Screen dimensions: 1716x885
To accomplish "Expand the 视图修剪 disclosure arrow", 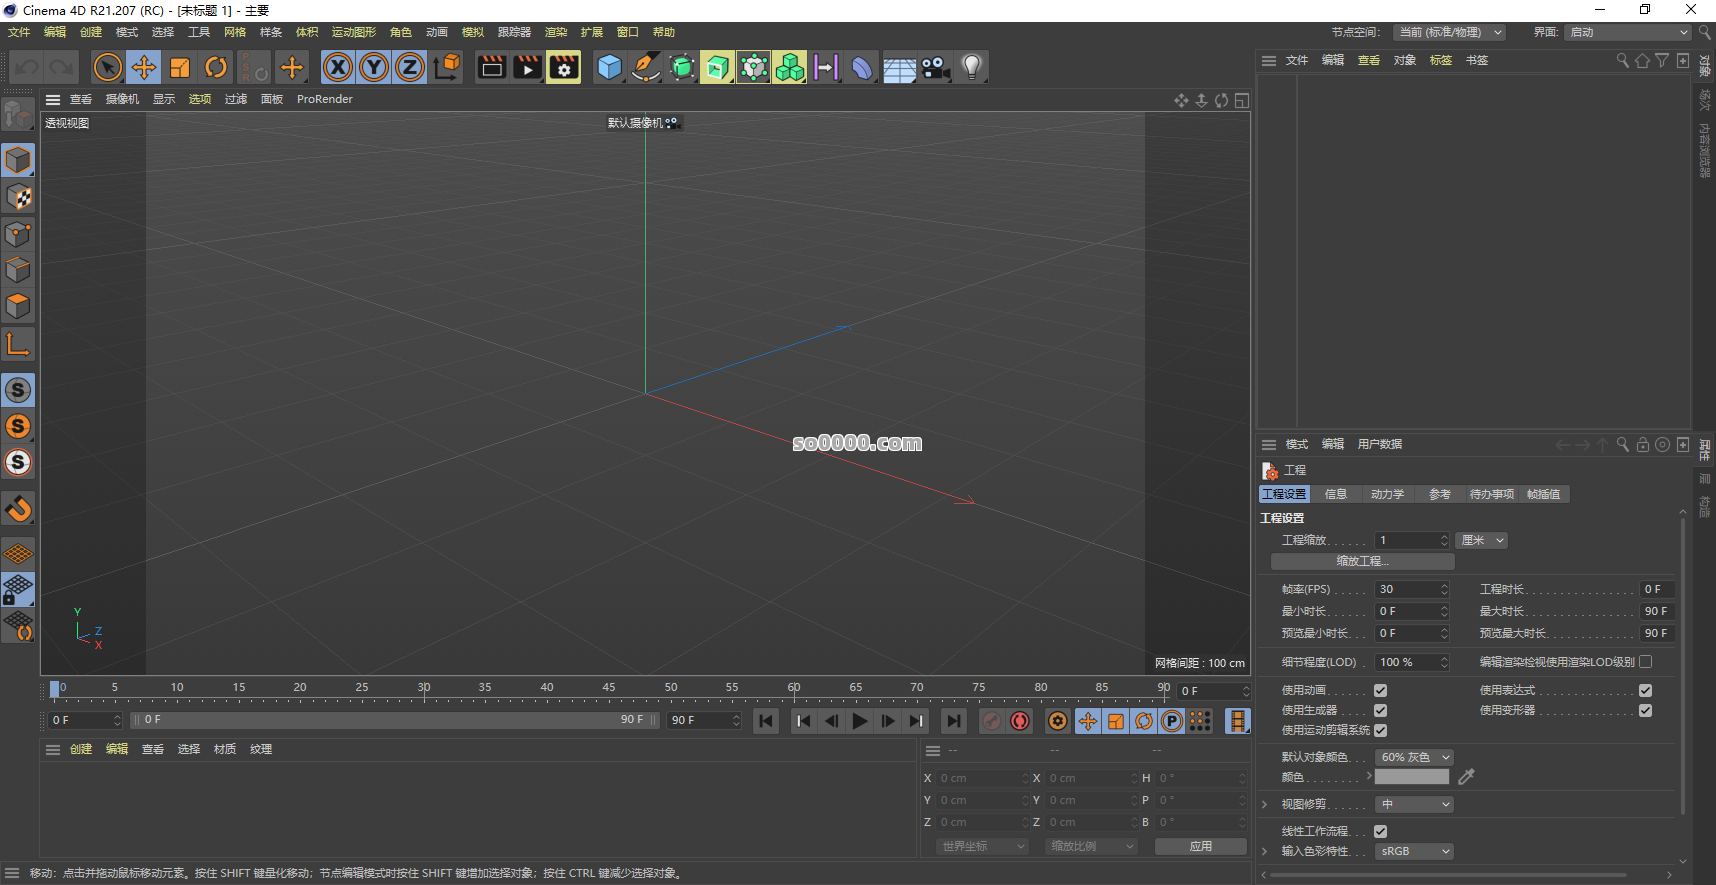I will 1264,804.
